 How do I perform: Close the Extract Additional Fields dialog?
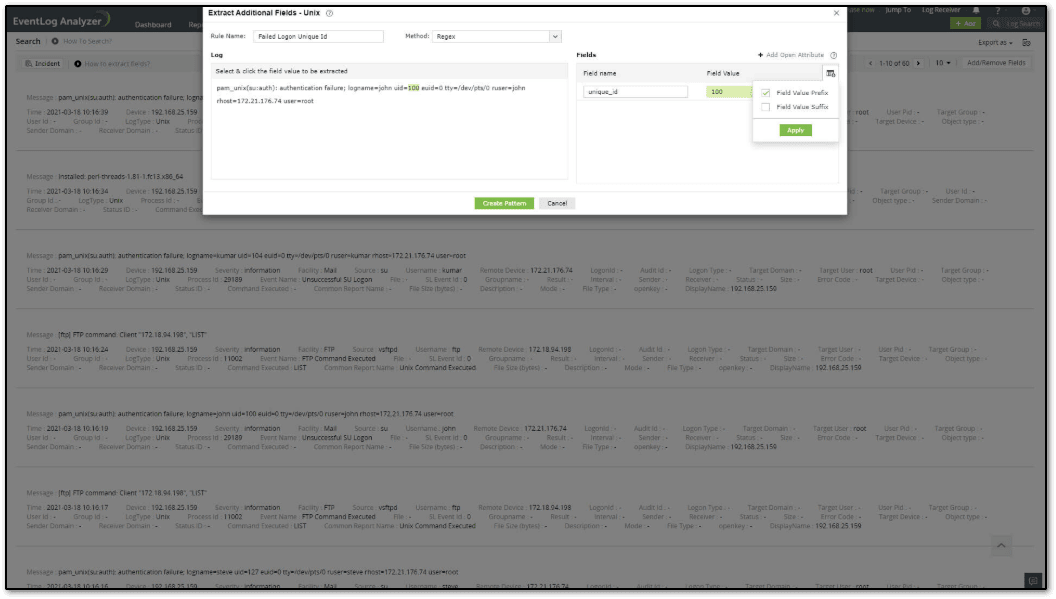(836, 13)
